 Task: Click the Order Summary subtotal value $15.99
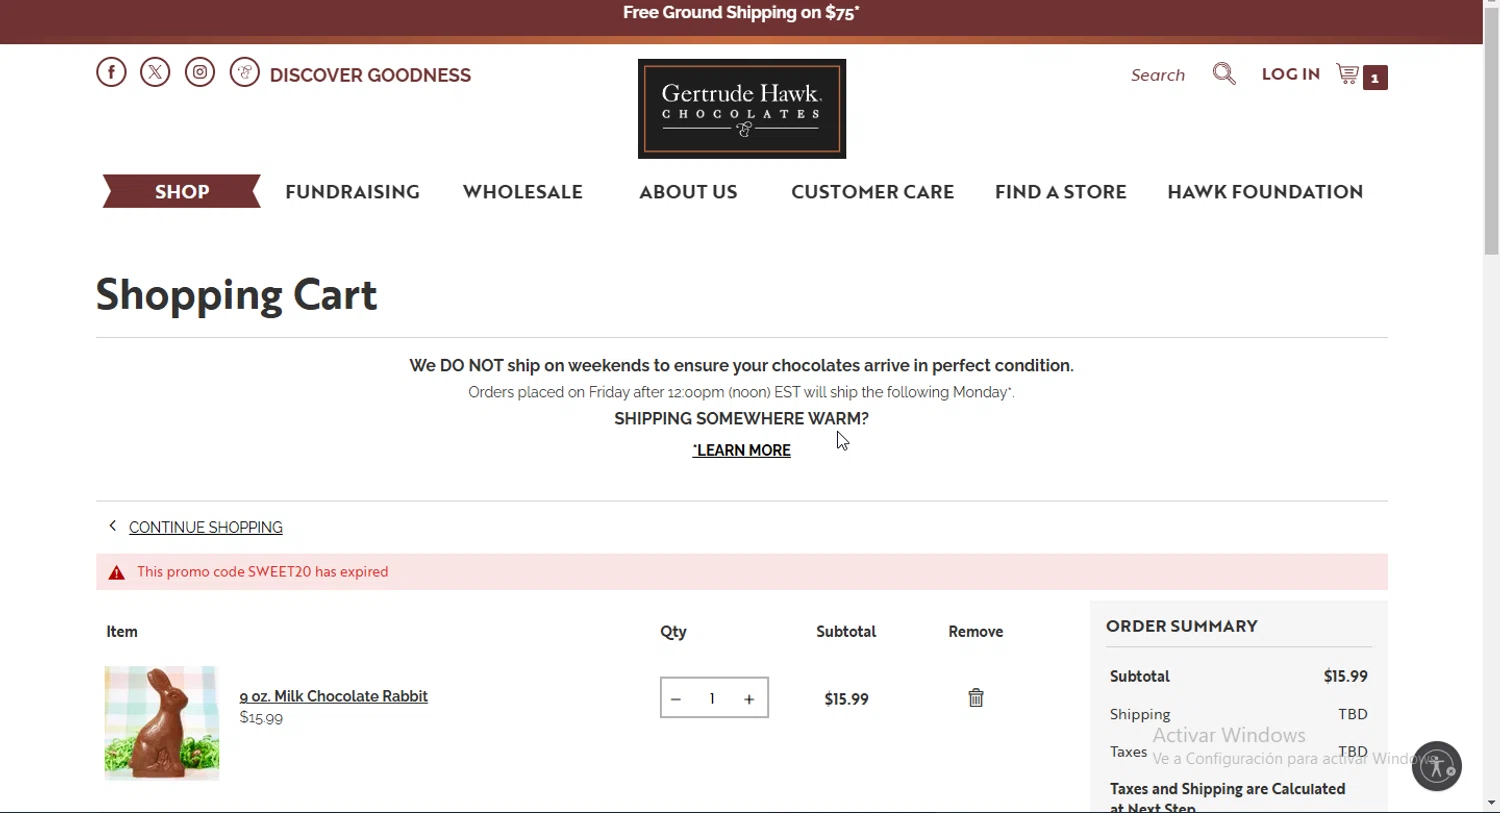[1345, 676]
